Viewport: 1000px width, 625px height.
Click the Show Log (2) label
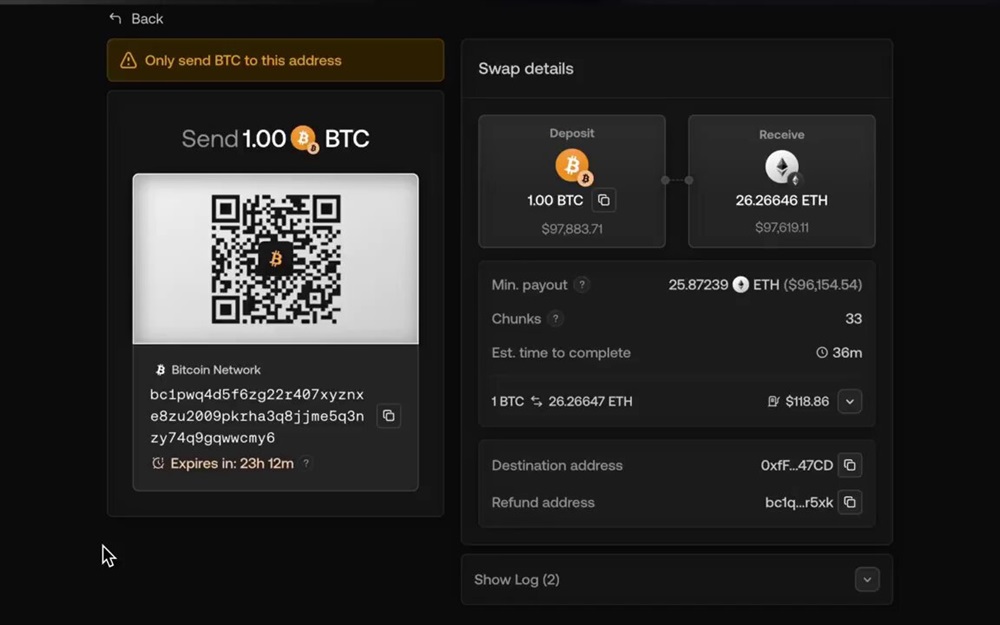coord(516,580)
